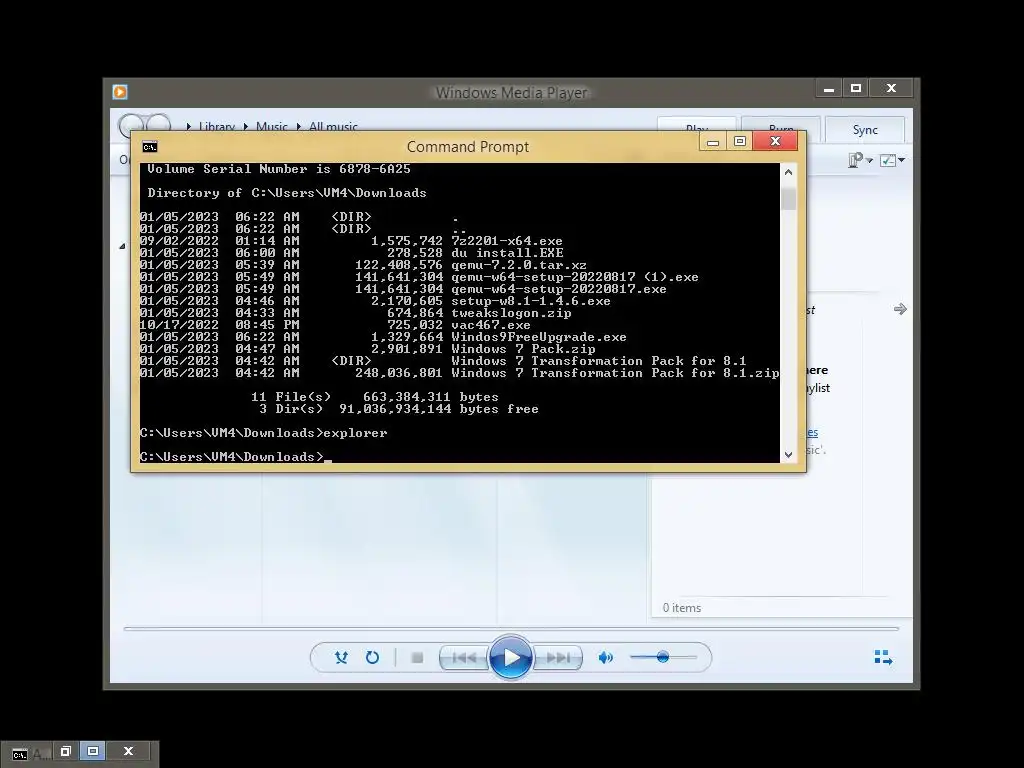The image size is (1024, 768).
Task: Click the Music breadcrumb in Media Player
Action: [272, 126]
